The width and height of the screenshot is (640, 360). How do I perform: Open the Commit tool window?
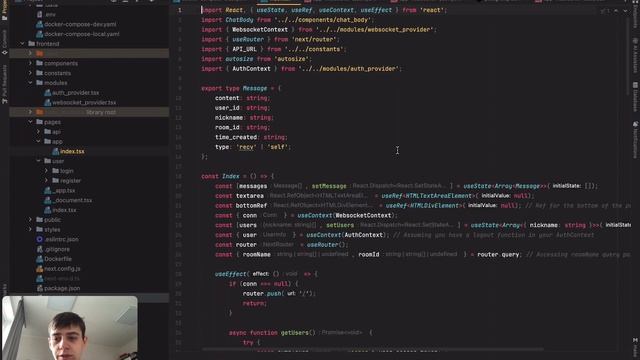click(4, 42)
